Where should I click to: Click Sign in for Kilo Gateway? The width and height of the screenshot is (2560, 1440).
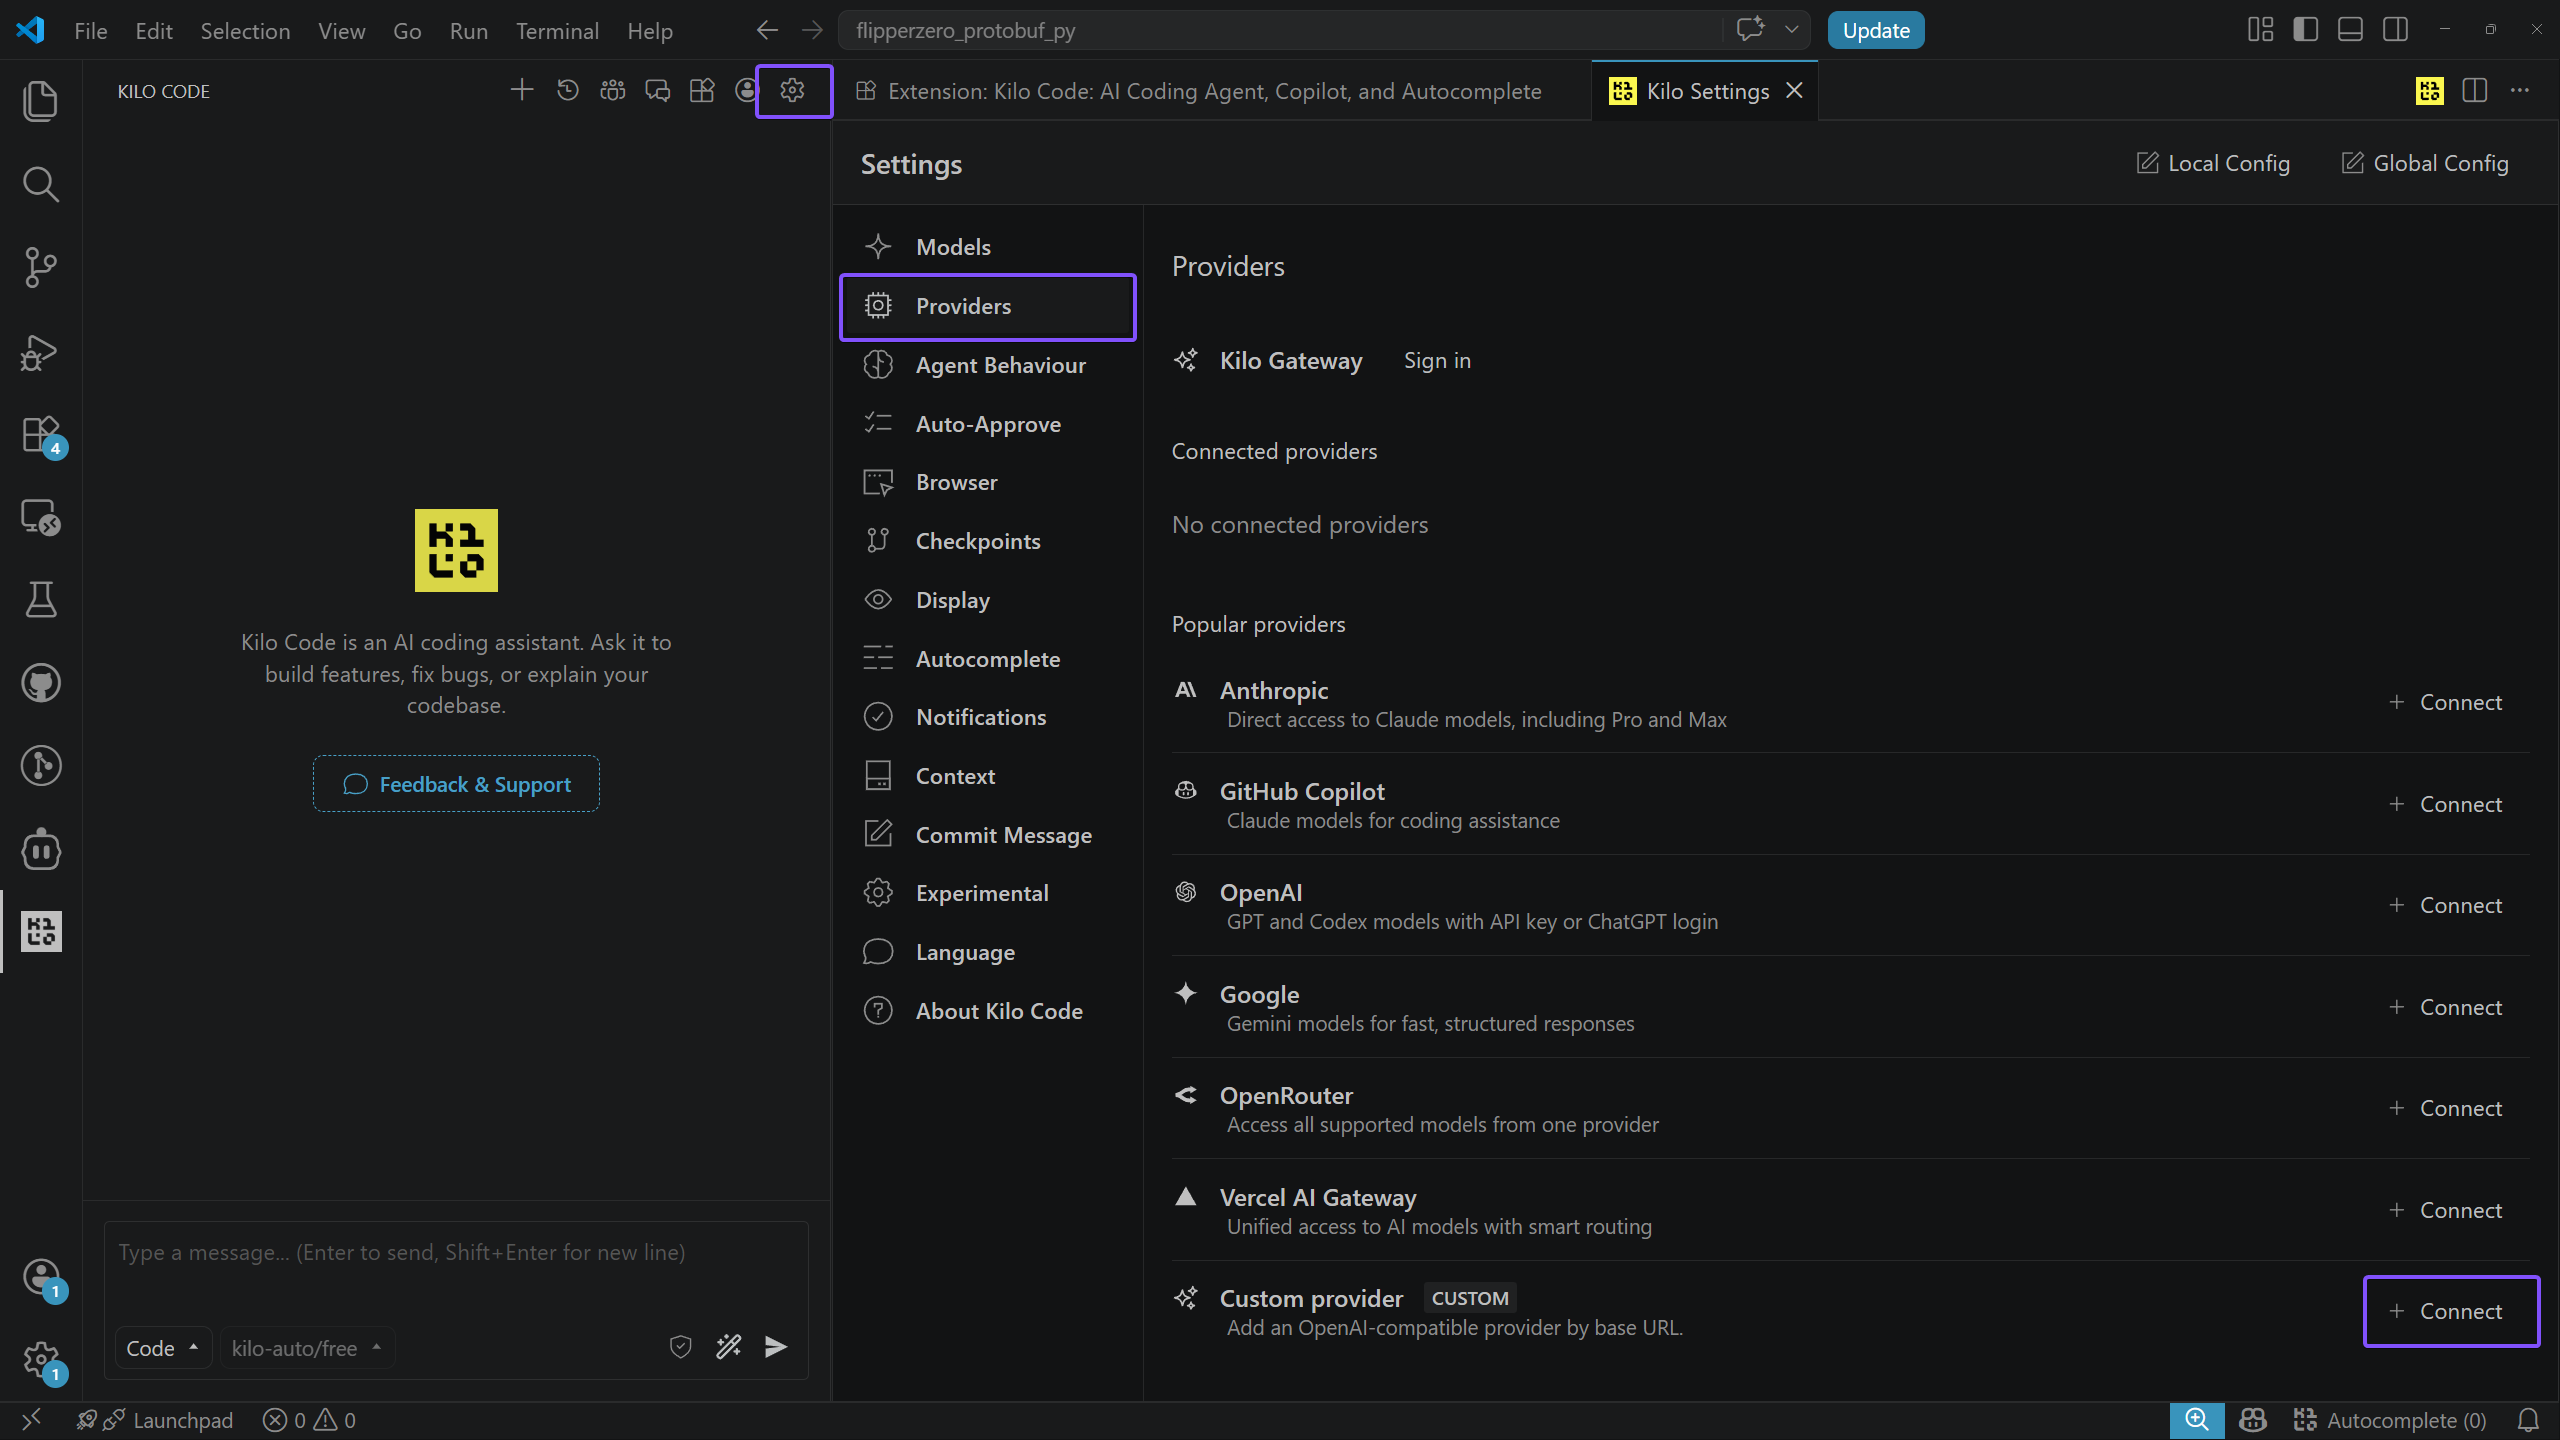point(1437,360)
